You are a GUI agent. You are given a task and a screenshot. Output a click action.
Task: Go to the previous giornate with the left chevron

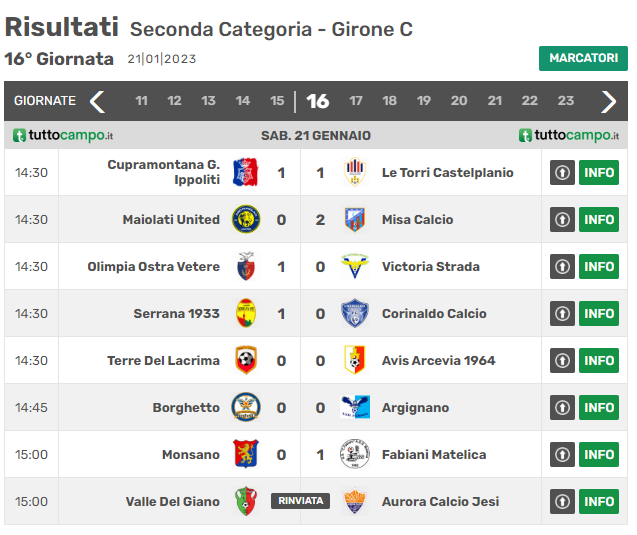tap(98, 101)
